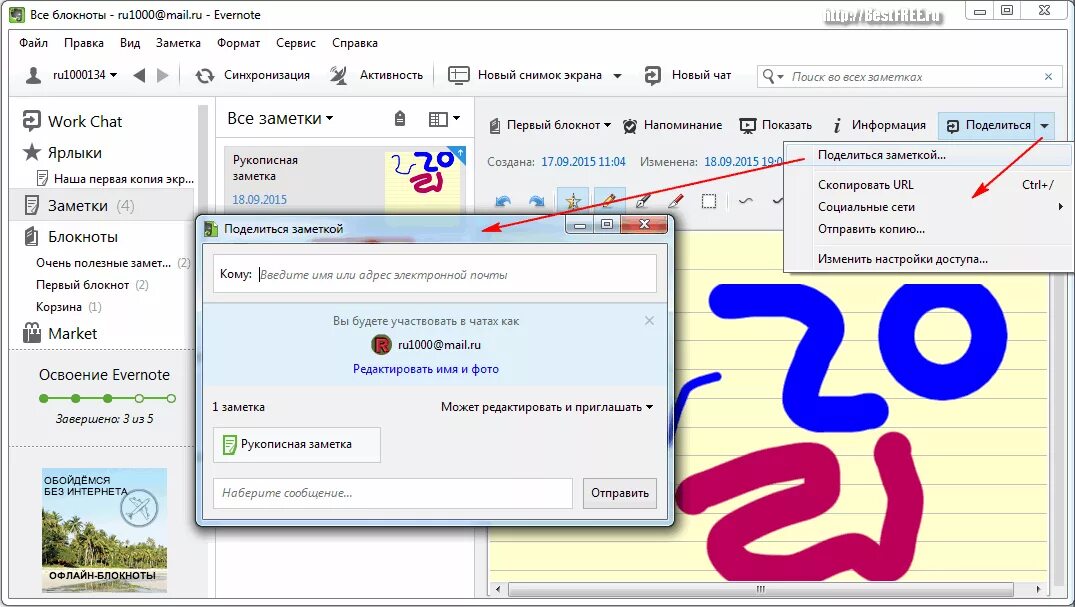Choose Поделиться заметкой... menu entry
Viewport: 1075px width, 607px height.
tap(929, 155)
